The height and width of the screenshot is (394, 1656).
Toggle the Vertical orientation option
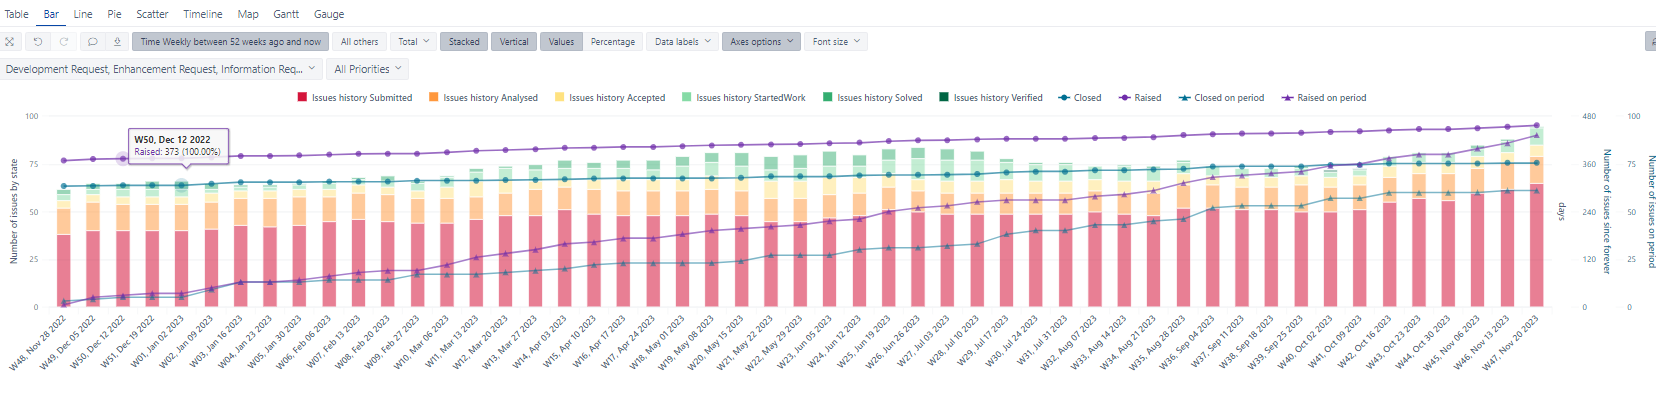point(514,42)
